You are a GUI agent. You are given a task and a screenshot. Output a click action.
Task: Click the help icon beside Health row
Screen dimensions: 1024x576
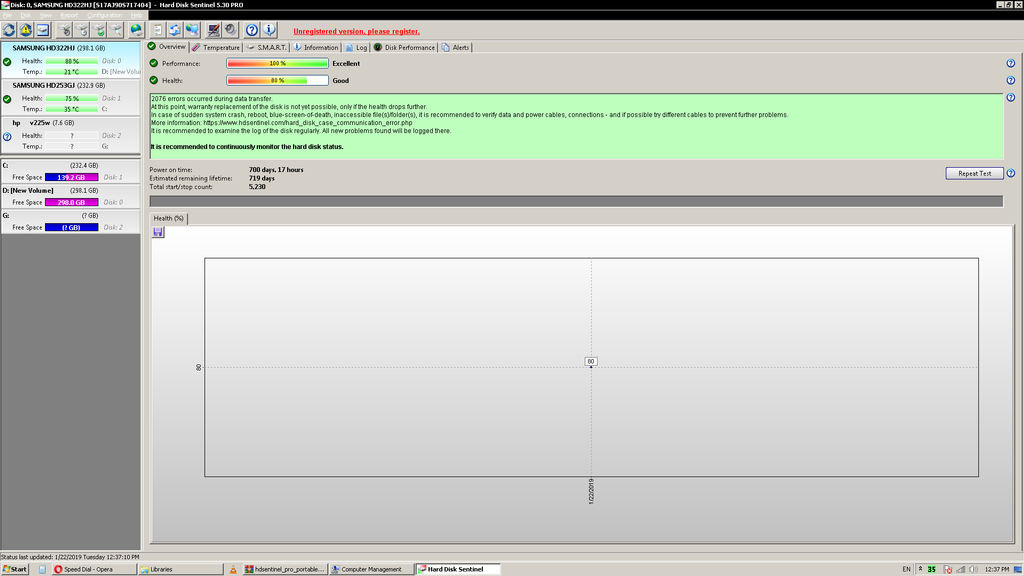tap(1010, 80)
